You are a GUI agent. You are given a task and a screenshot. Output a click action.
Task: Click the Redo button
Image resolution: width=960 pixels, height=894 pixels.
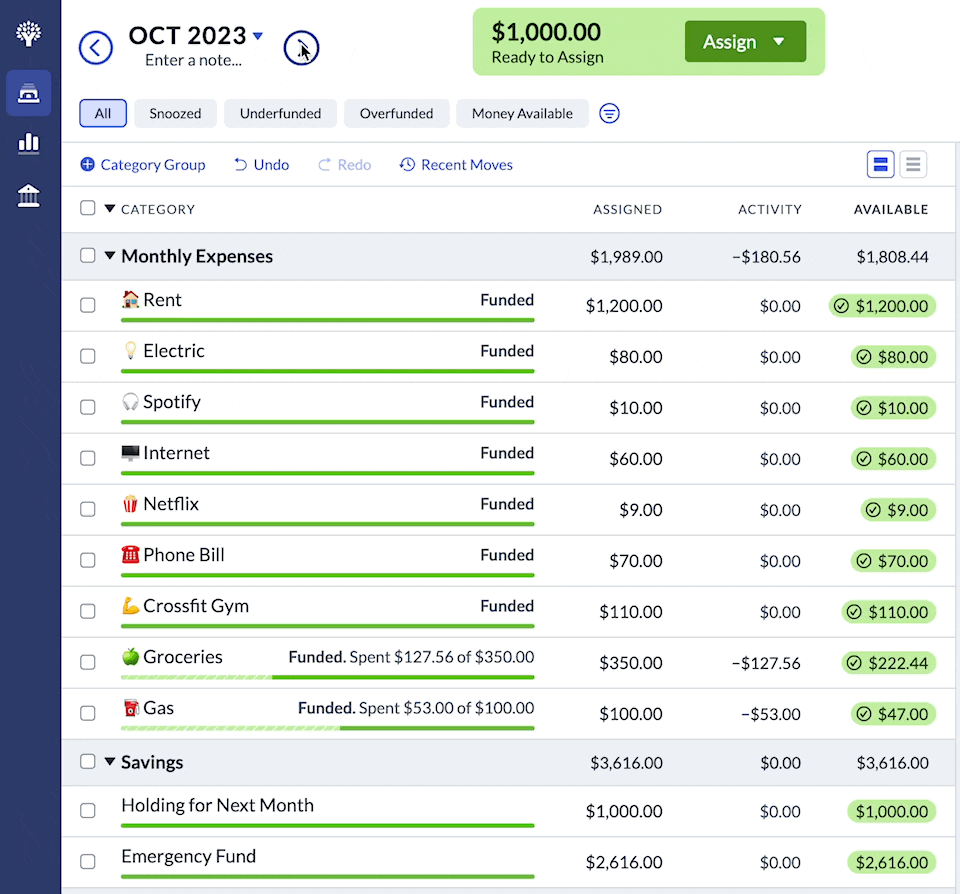[344, 165]
